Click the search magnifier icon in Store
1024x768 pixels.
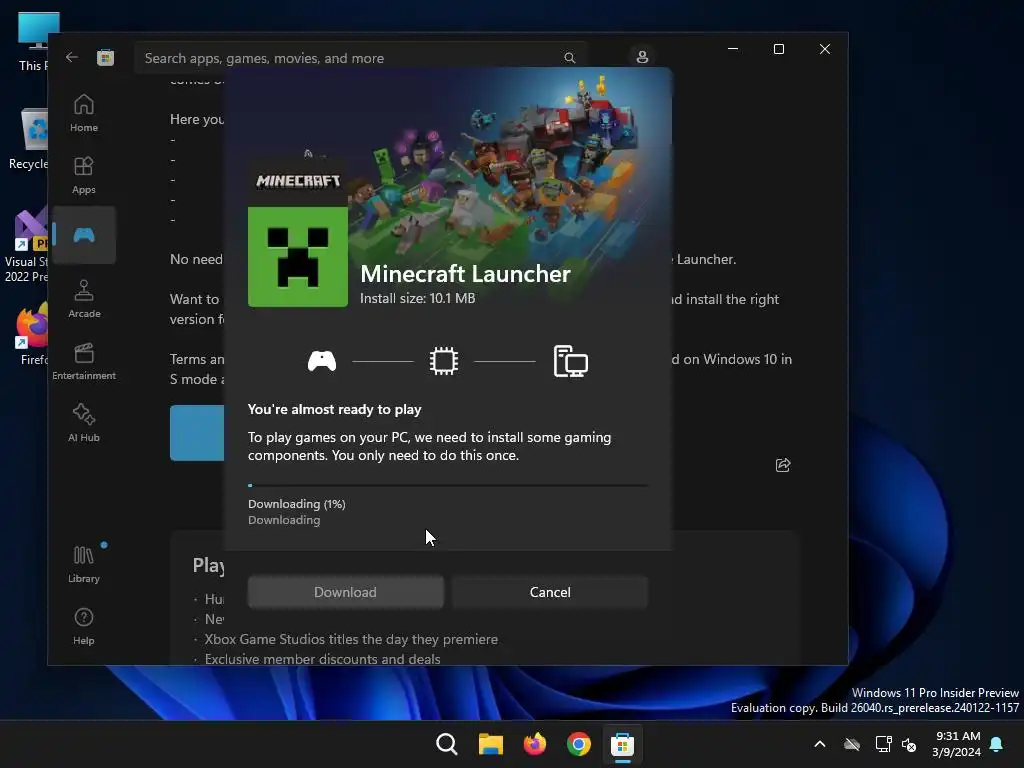click(569, 58)
